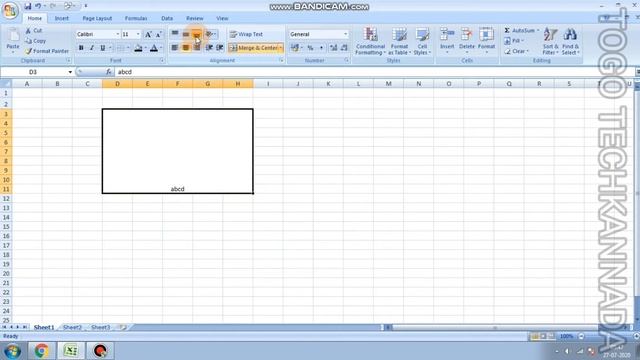Screen dimensions: 640x360
Task: Expand Merge & Center dropdown arrow
Action: (x=281, y=48)
